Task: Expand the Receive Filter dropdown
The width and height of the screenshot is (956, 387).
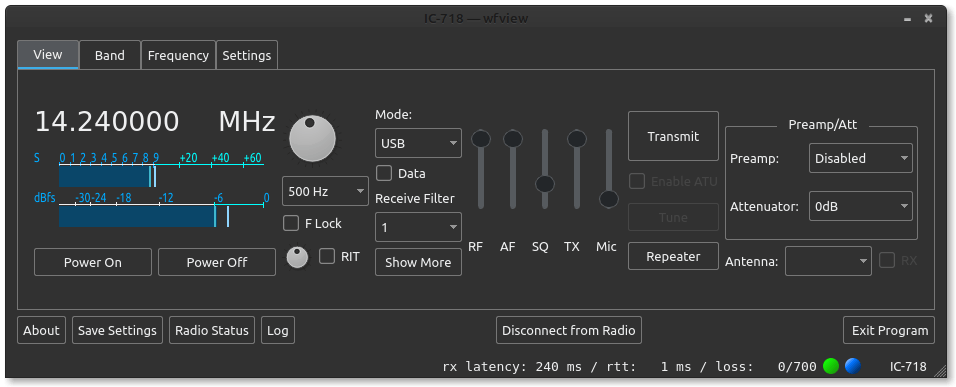Action: coord(418,227)
